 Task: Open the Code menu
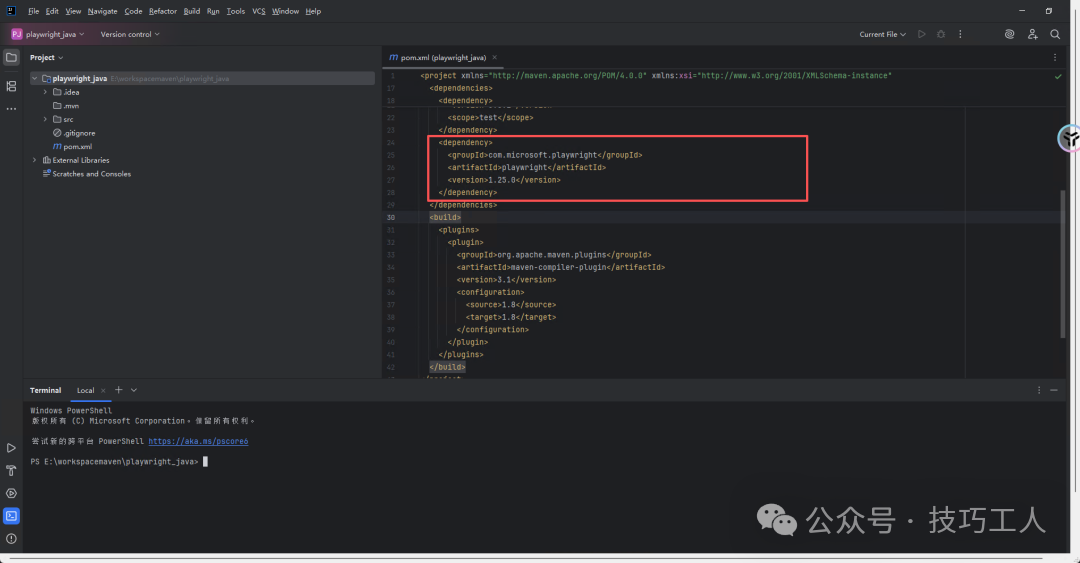point(133,11)
